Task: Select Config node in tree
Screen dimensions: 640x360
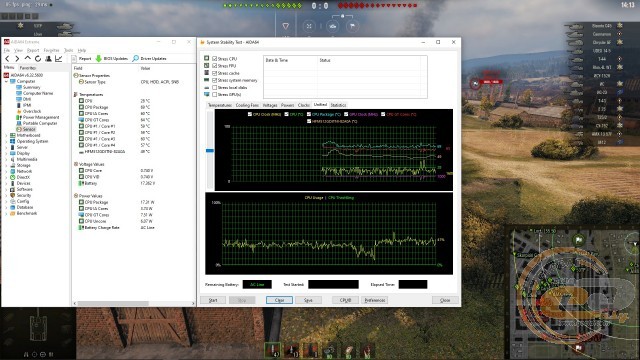Action: [x=23, y=201]
